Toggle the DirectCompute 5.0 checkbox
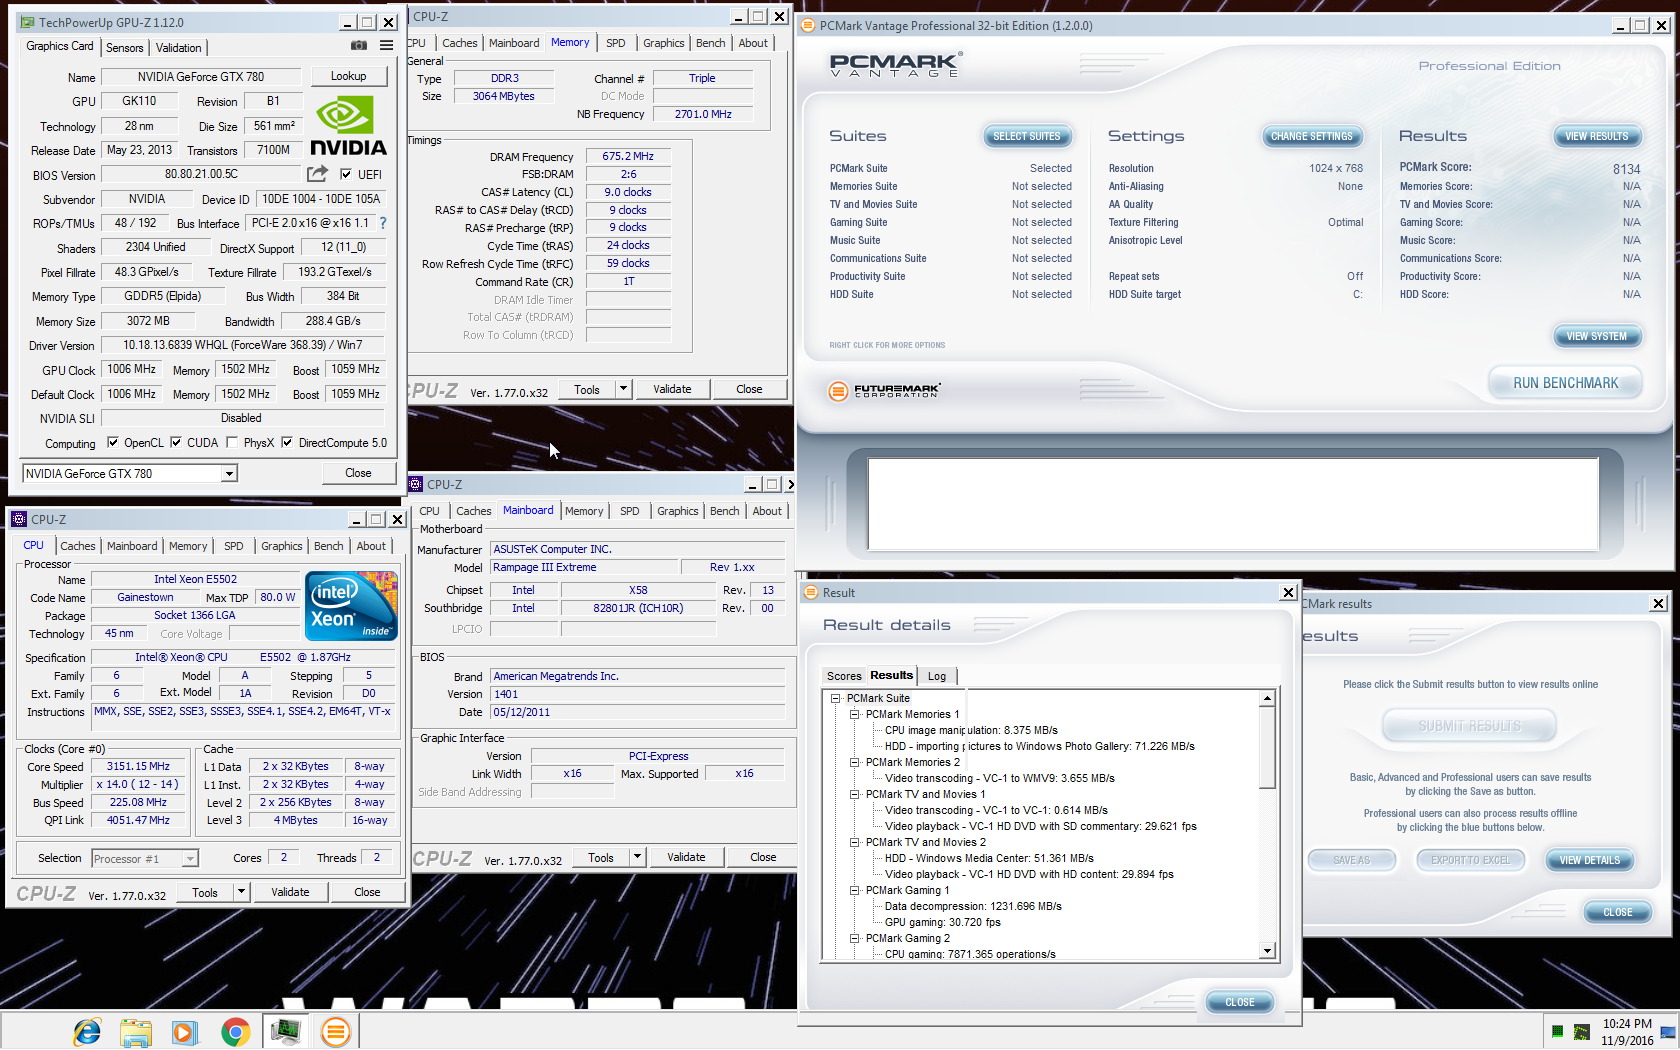 (x=287, y=442)
